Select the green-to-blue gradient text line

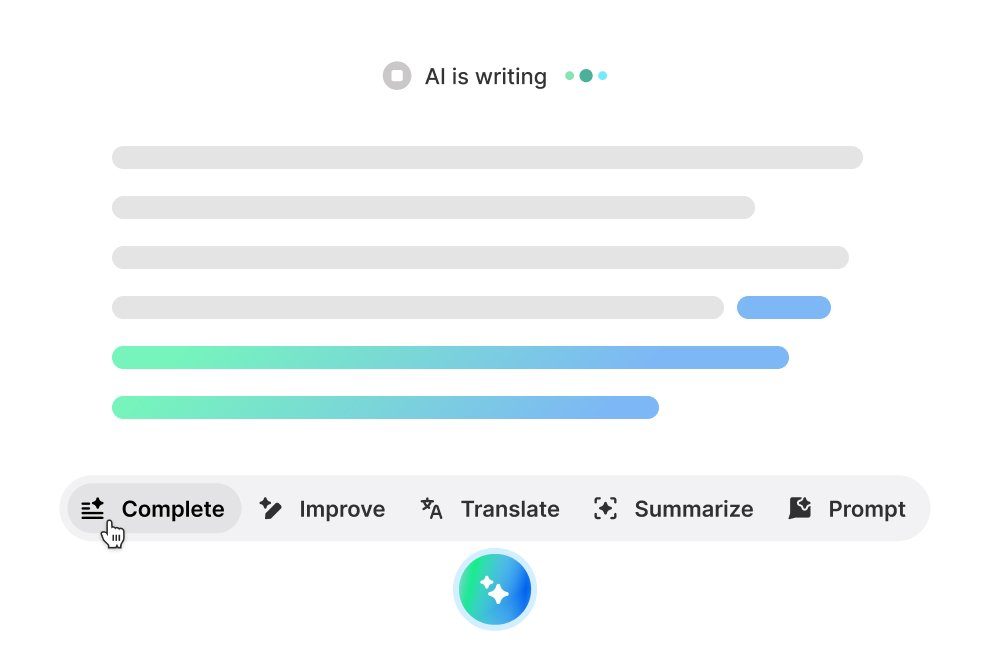[450, 357]
